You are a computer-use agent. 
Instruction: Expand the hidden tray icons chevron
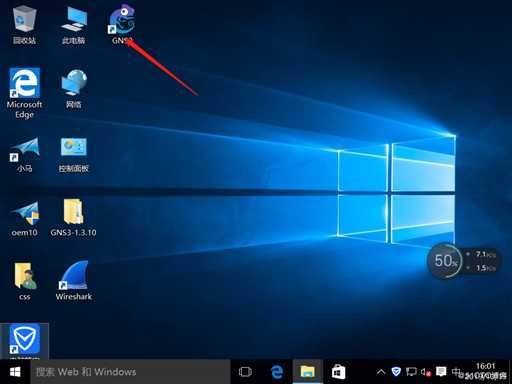(381, 372)
